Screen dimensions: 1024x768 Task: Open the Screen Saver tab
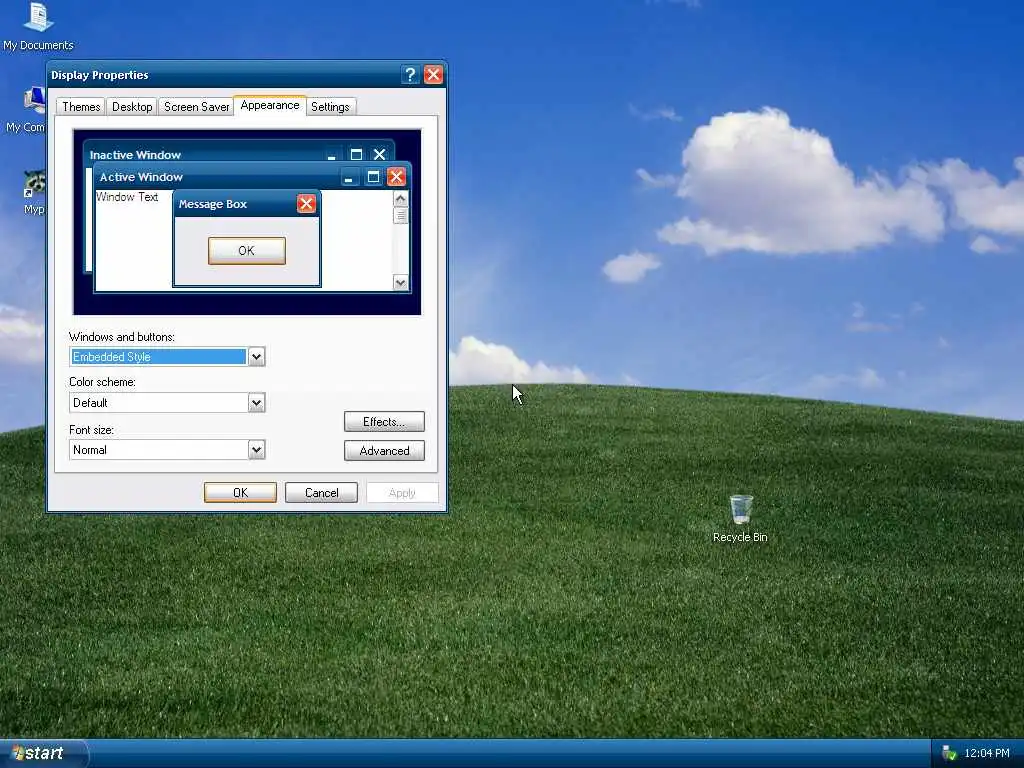[197, 106]
